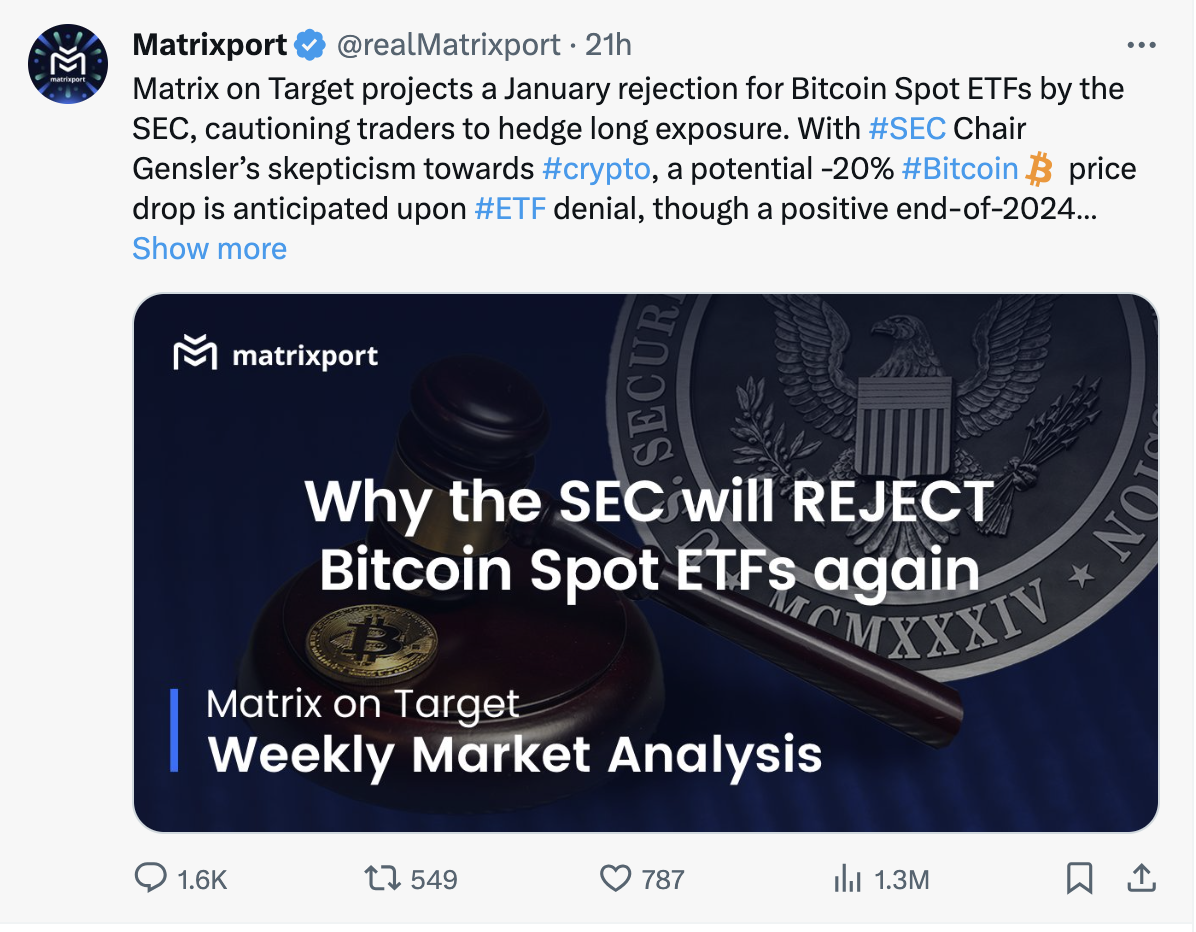View analytics via the bar chart icon
The image size is (1196, 932).
pos(849,879)
